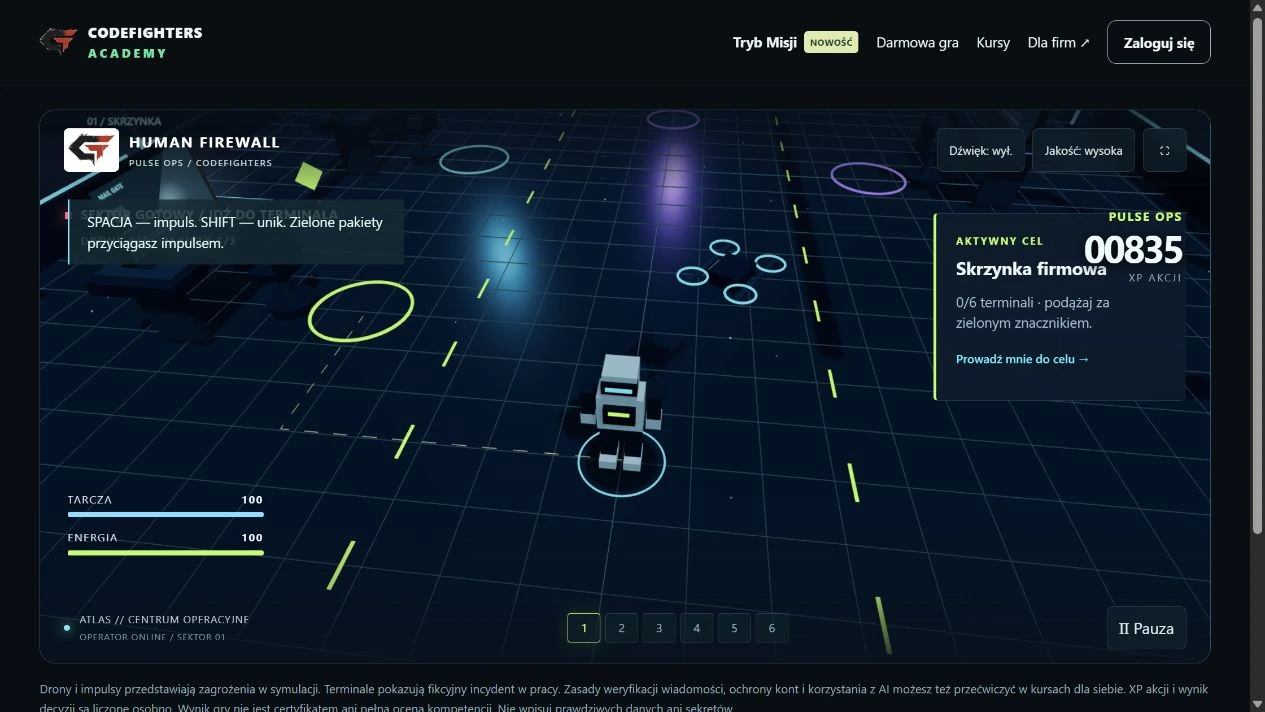Screen dimensions: 1265x712
Task: Select level 4 in the level selector
Action: click(x=697, y=628)
